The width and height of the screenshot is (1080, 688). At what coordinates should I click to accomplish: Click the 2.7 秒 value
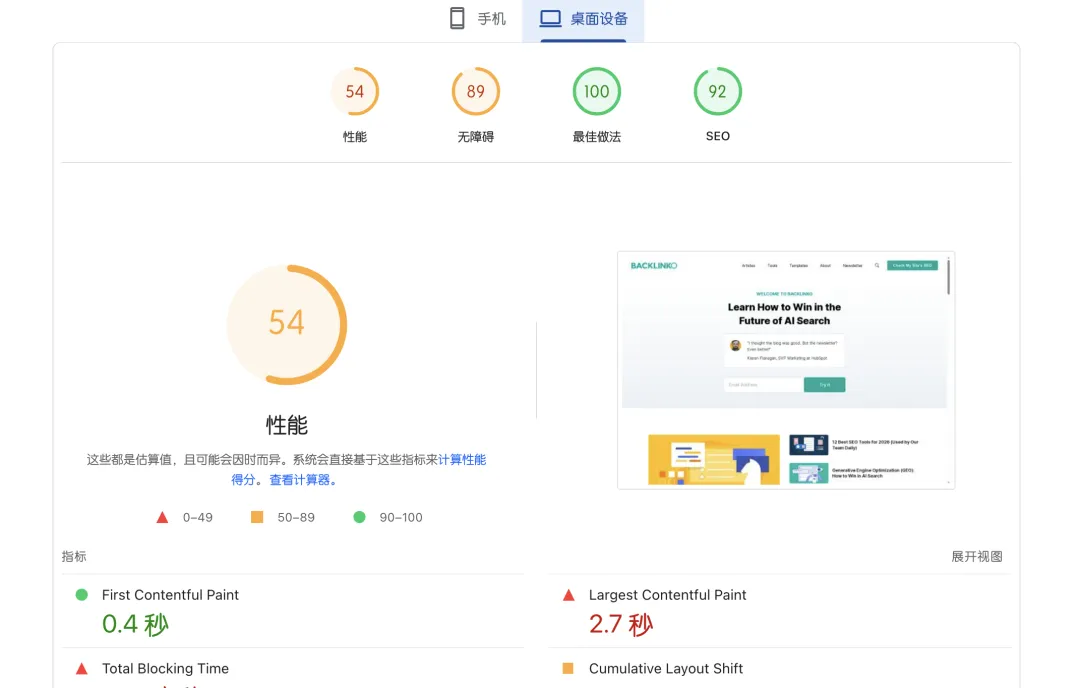coord(621,624)
